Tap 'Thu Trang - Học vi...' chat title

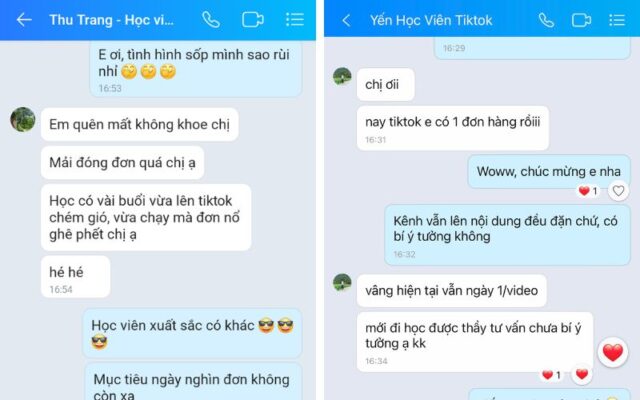tap(111, 20)
